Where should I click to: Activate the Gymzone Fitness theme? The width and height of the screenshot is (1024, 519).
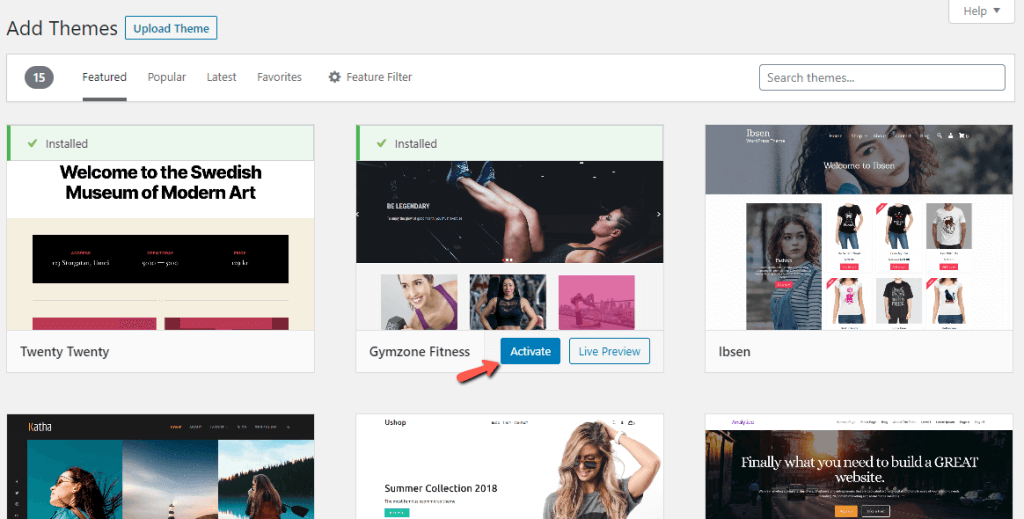[530, 351]
